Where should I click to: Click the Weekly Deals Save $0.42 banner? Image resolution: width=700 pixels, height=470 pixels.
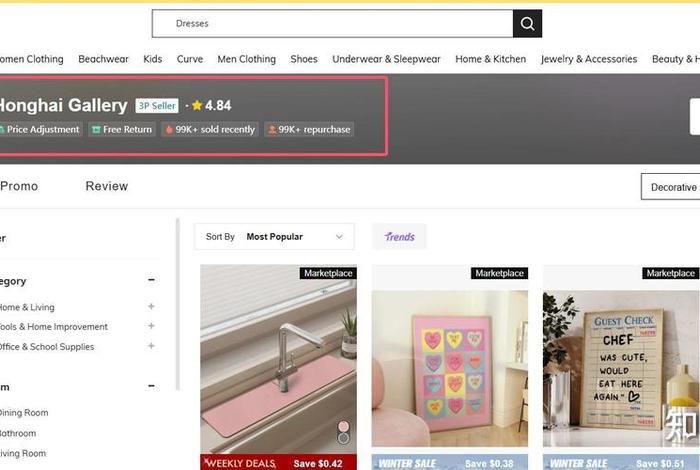point(278,462)
